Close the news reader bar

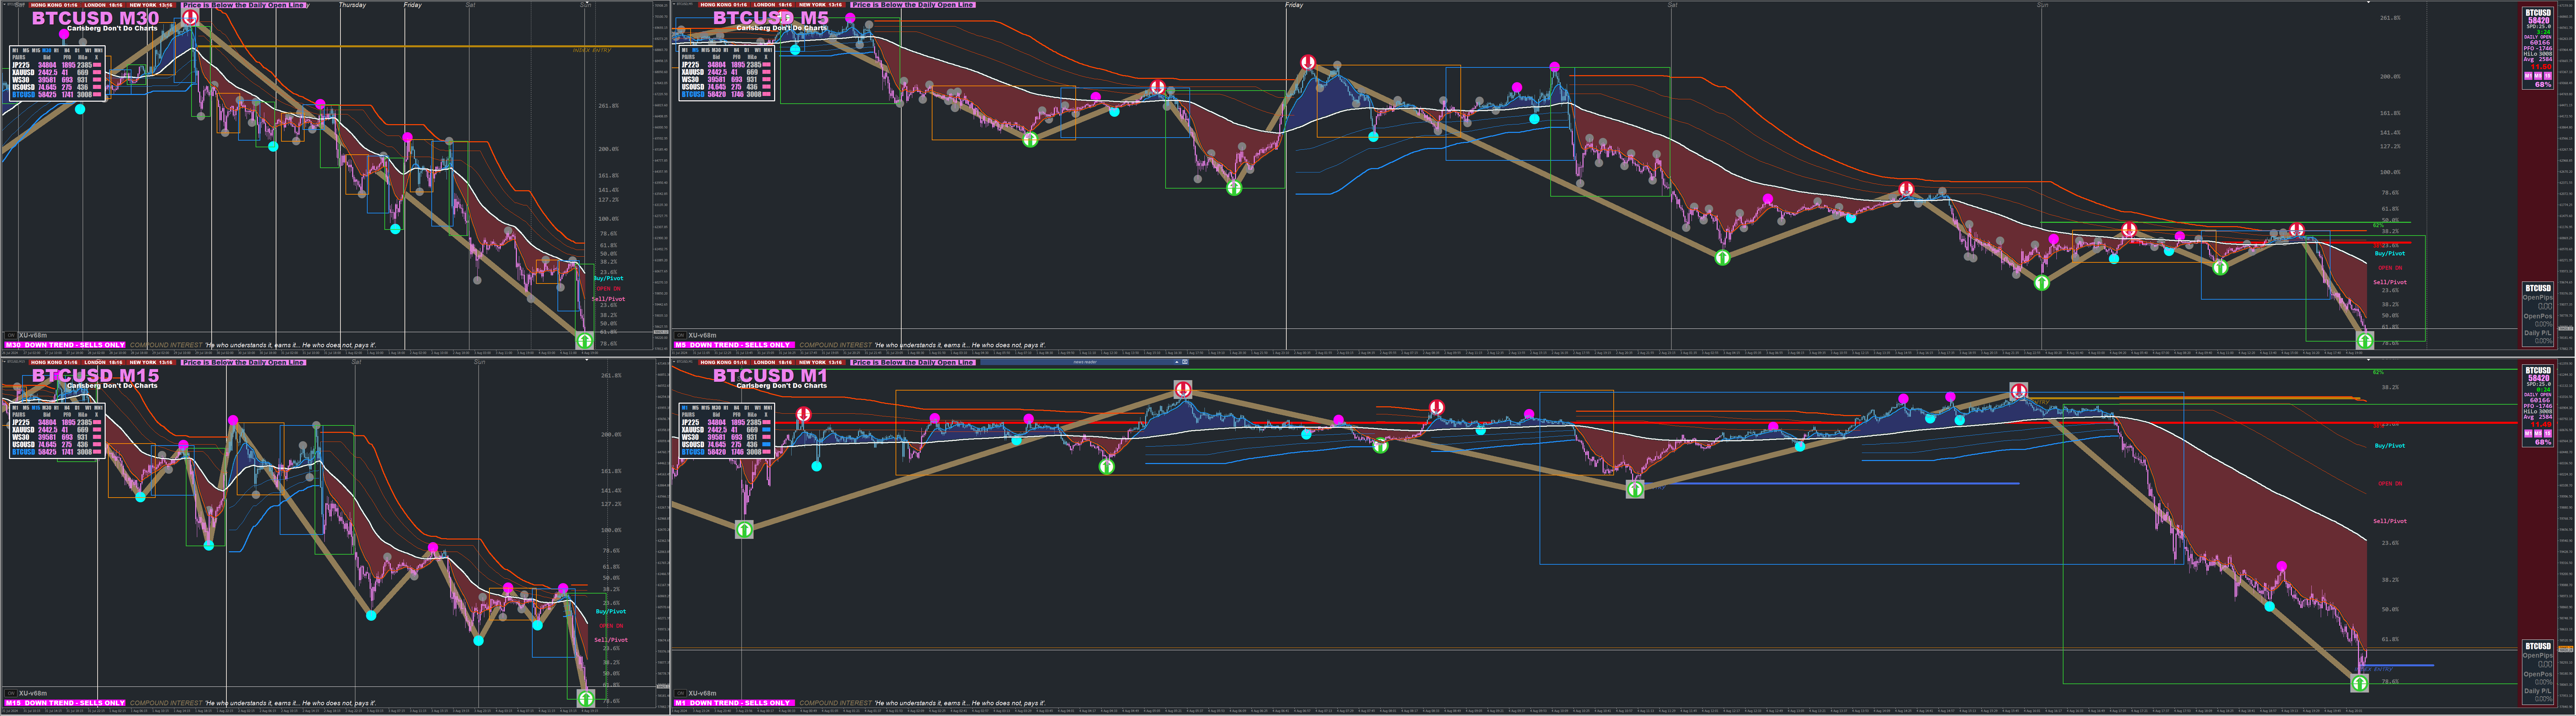point(1185,362)
